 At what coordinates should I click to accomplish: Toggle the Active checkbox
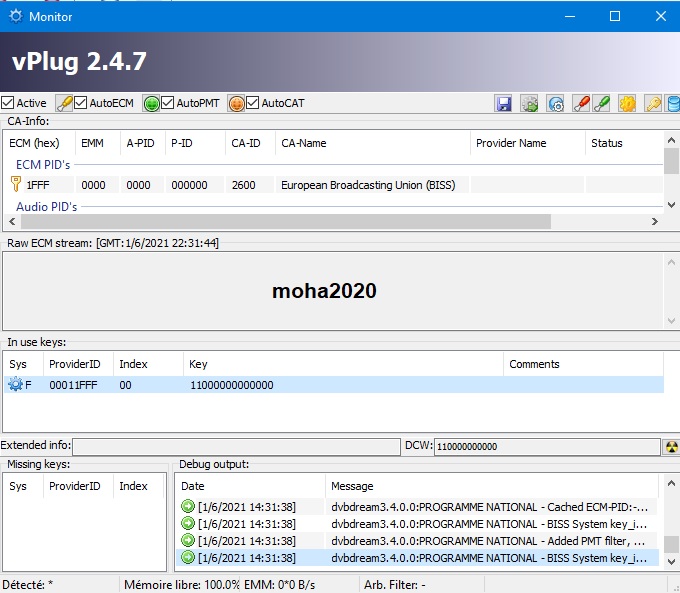pos(7,103)
